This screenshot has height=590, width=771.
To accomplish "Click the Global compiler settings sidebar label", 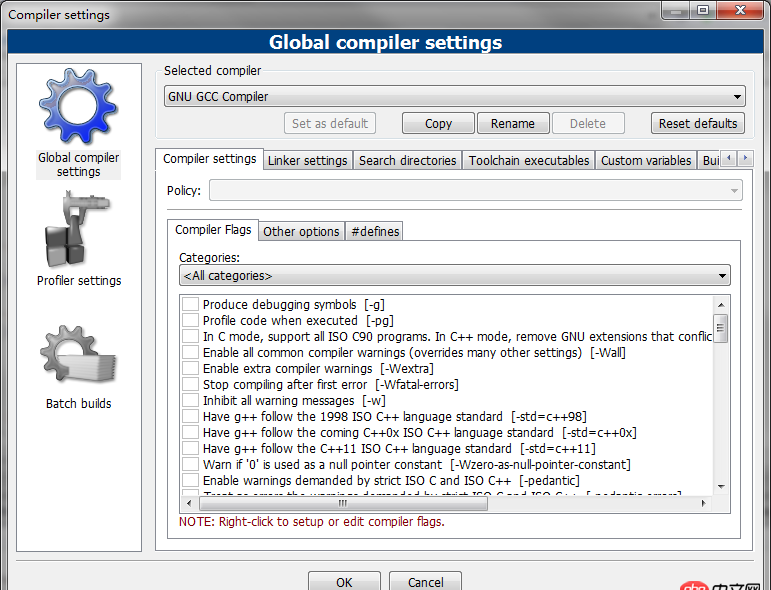I will click(79, 165).
